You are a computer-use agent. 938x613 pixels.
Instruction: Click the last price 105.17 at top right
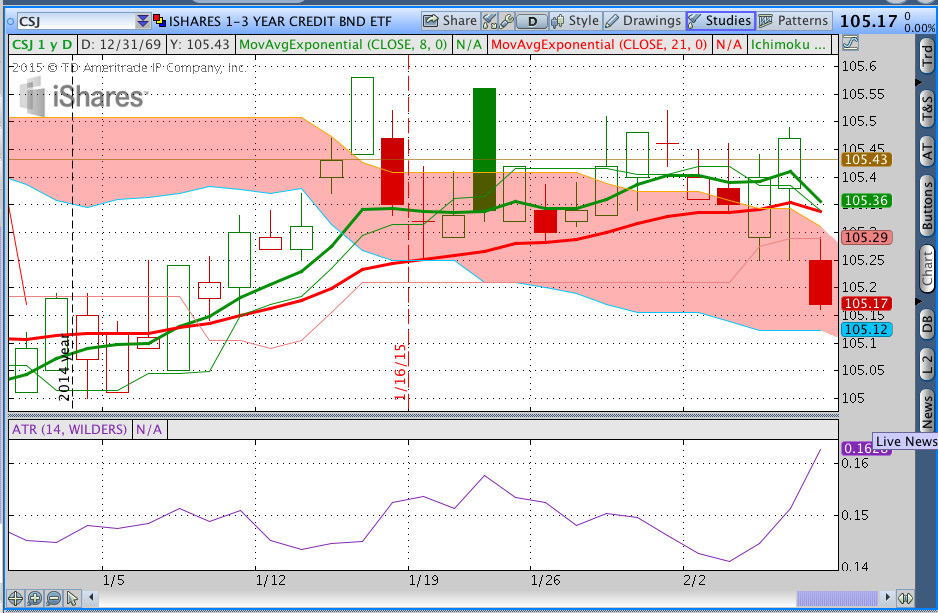869,22
